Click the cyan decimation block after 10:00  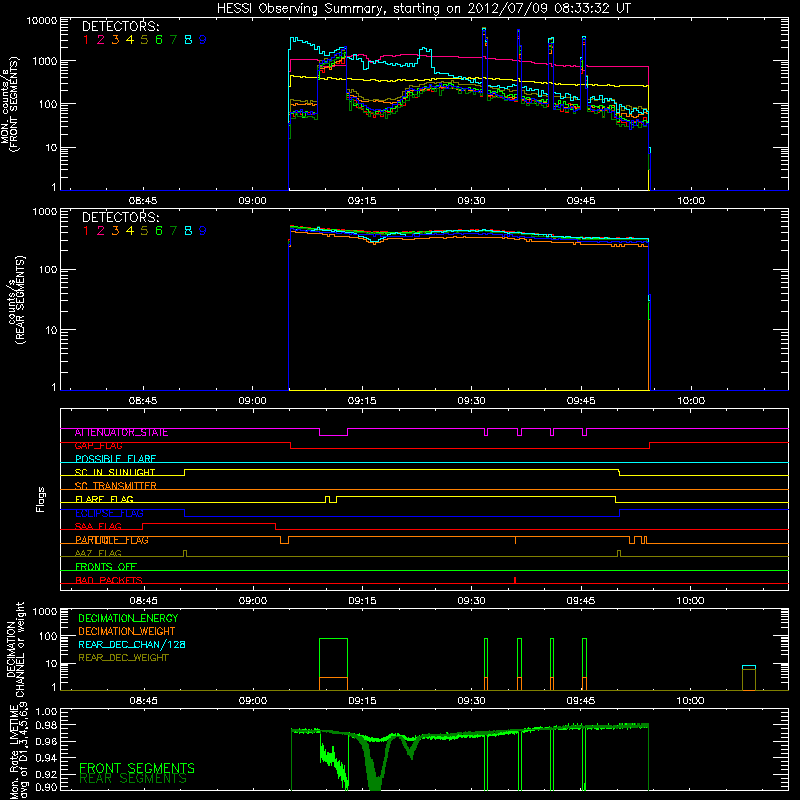pos(749,667)
